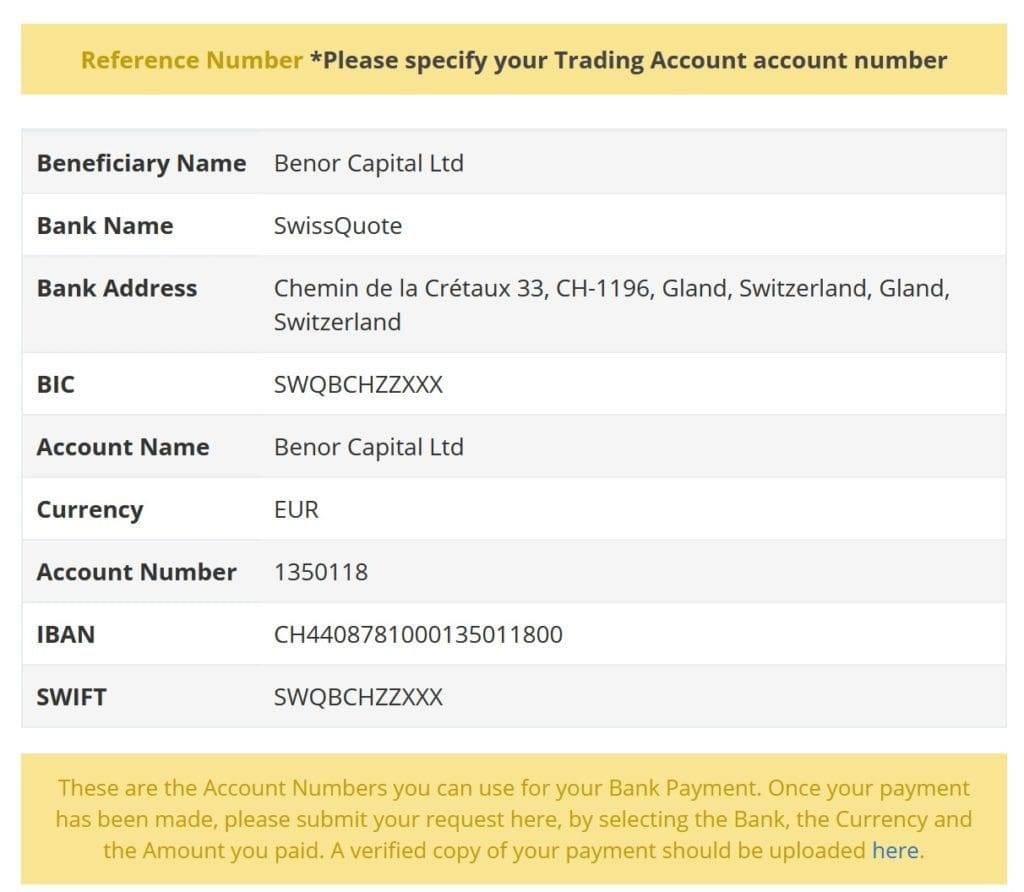Viewport: 1024px width, 892px height.
Task: Click the Reference Number heading
Action: 191,60
